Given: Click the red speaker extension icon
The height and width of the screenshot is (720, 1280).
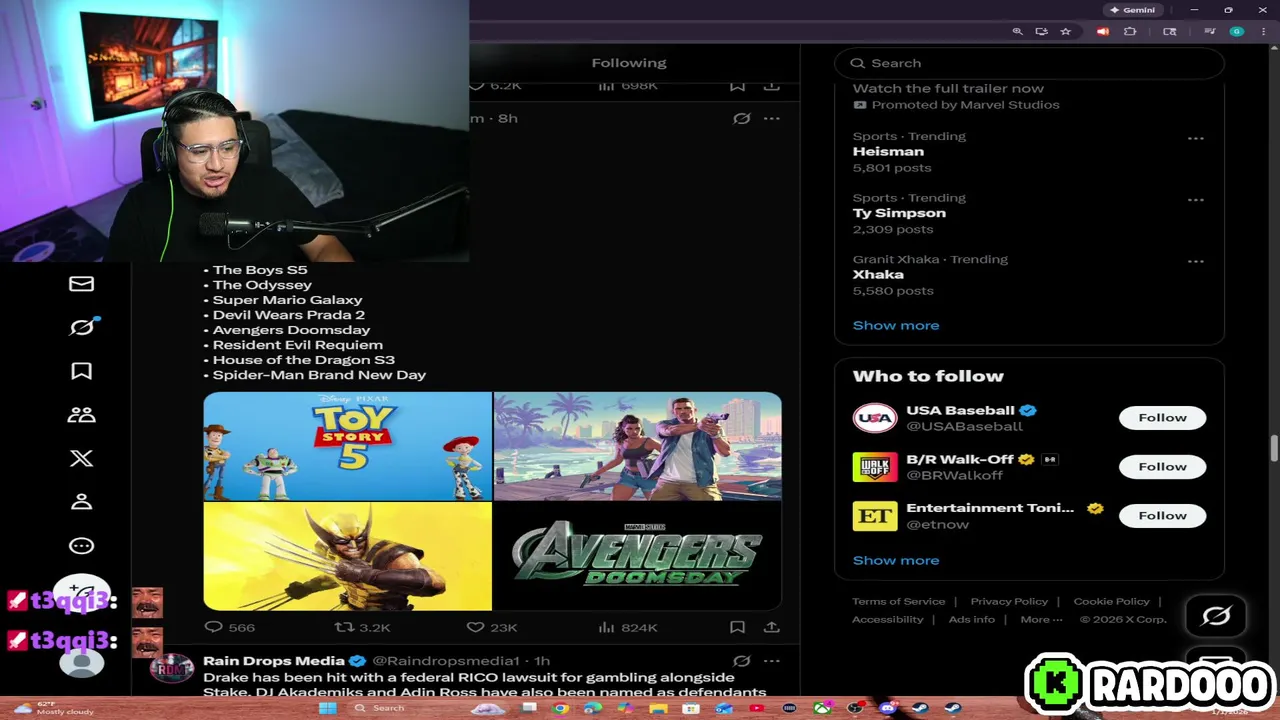Looking at the screenshot, I should [1103, 32].
